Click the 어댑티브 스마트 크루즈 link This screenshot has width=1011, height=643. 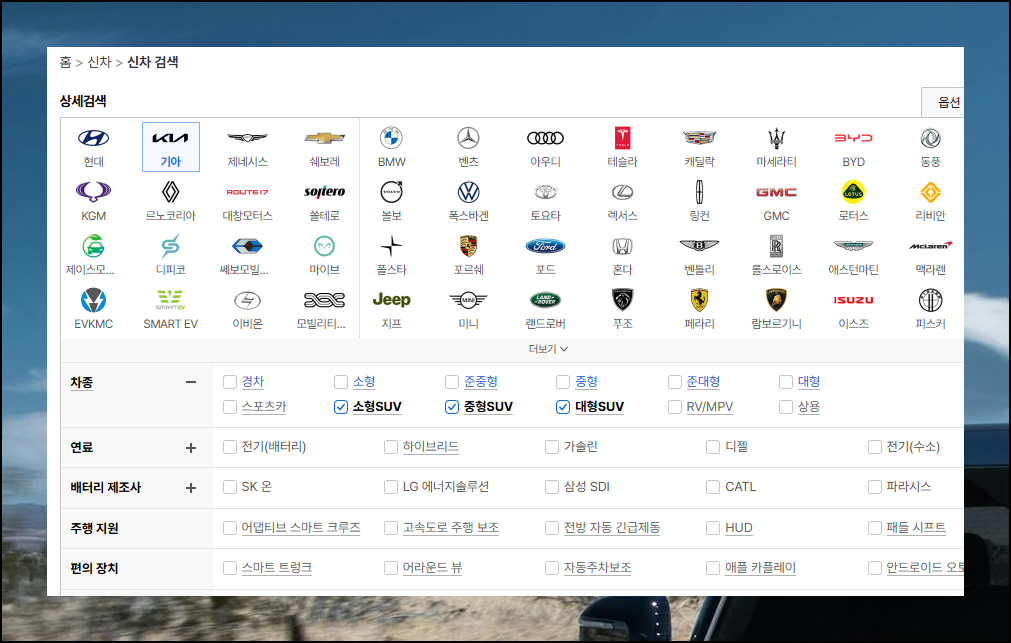(300, 527)
